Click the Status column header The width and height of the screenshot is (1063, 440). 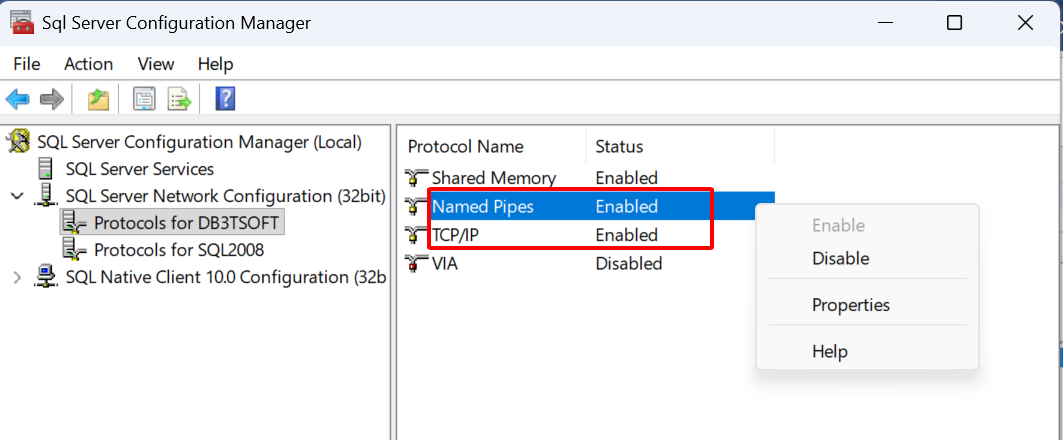pyautogui.click(x=619, y=146)
